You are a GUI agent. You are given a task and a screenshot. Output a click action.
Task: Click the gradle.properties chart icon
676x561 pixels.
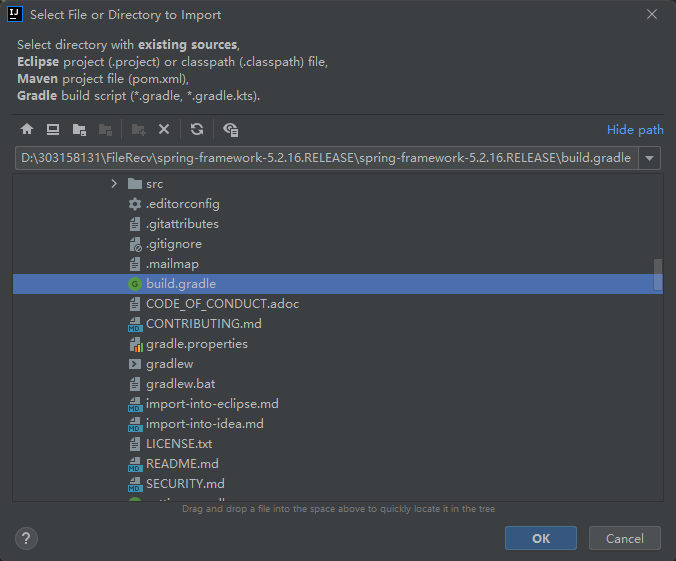[136, 344]
